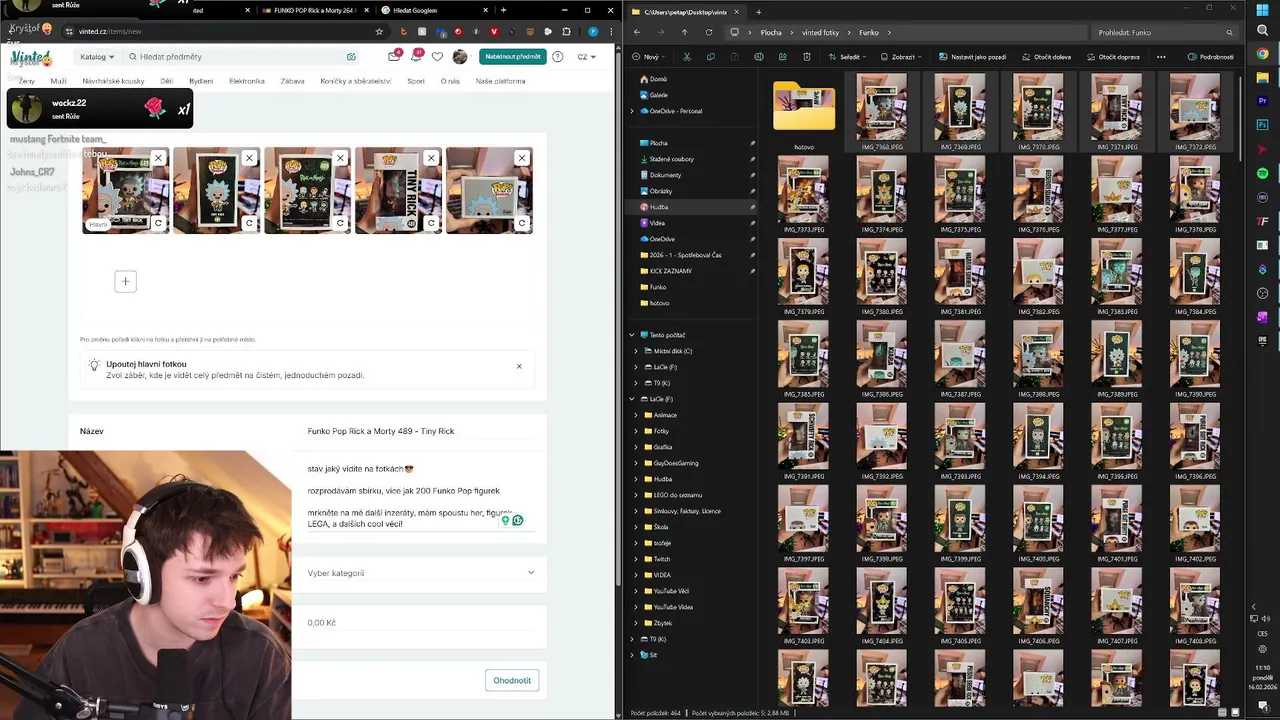Open Chrome extensions puzzle icon
The image size is (1280, 720).
coord(566,31)
